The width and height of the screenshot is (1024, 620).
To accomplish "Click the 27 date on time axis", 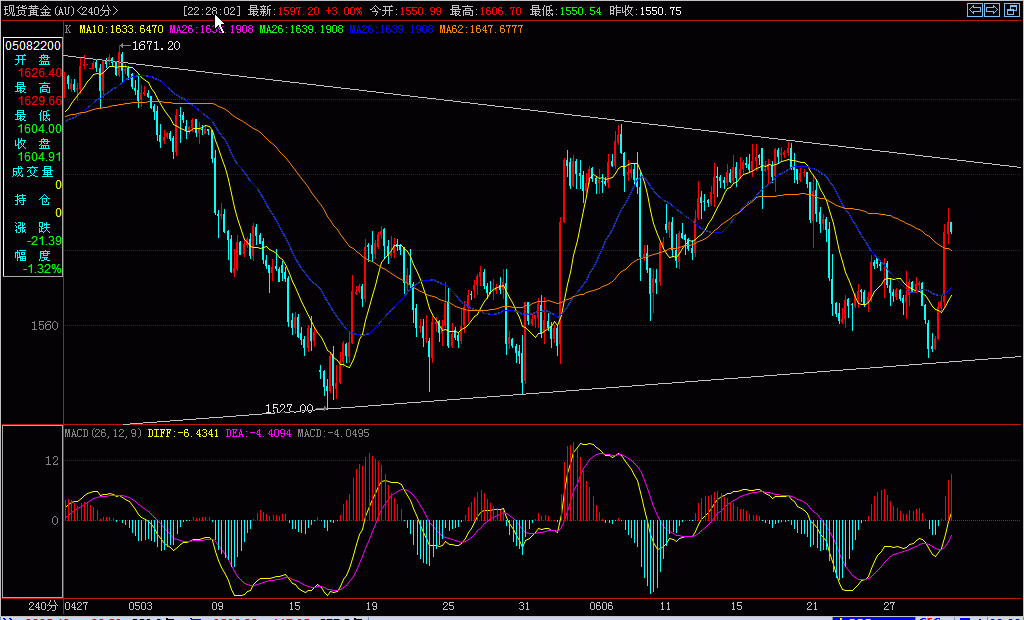I will click(889, 605).
